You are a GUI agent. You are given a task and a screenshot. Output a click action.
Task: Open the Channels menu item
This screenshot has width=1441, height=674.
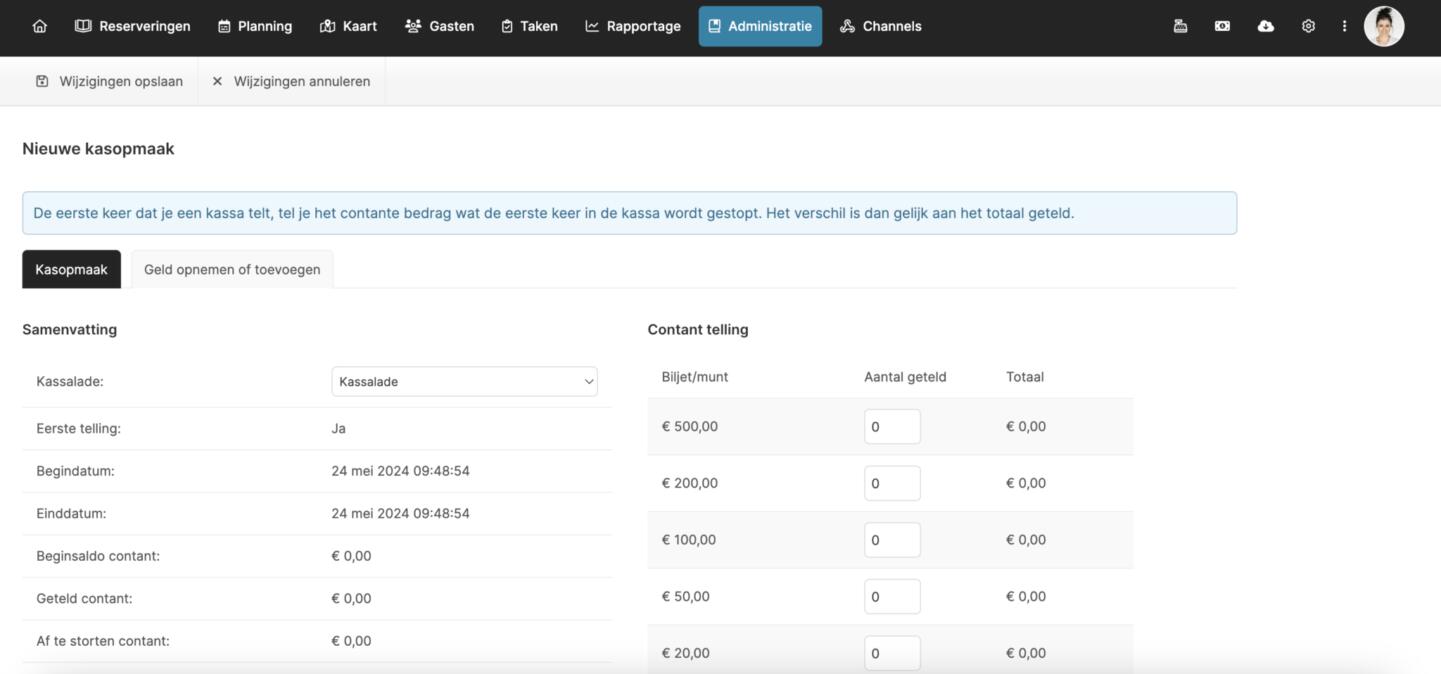pyautogui.click(x=880, y=26)
